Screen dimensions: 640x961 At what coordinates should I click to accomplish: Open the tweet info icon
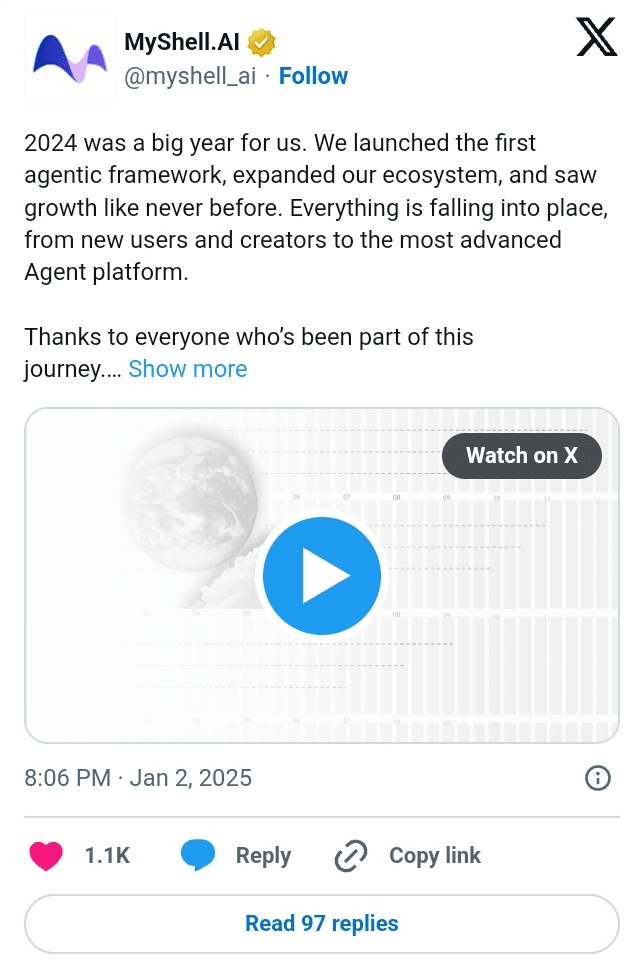(597, 778)
